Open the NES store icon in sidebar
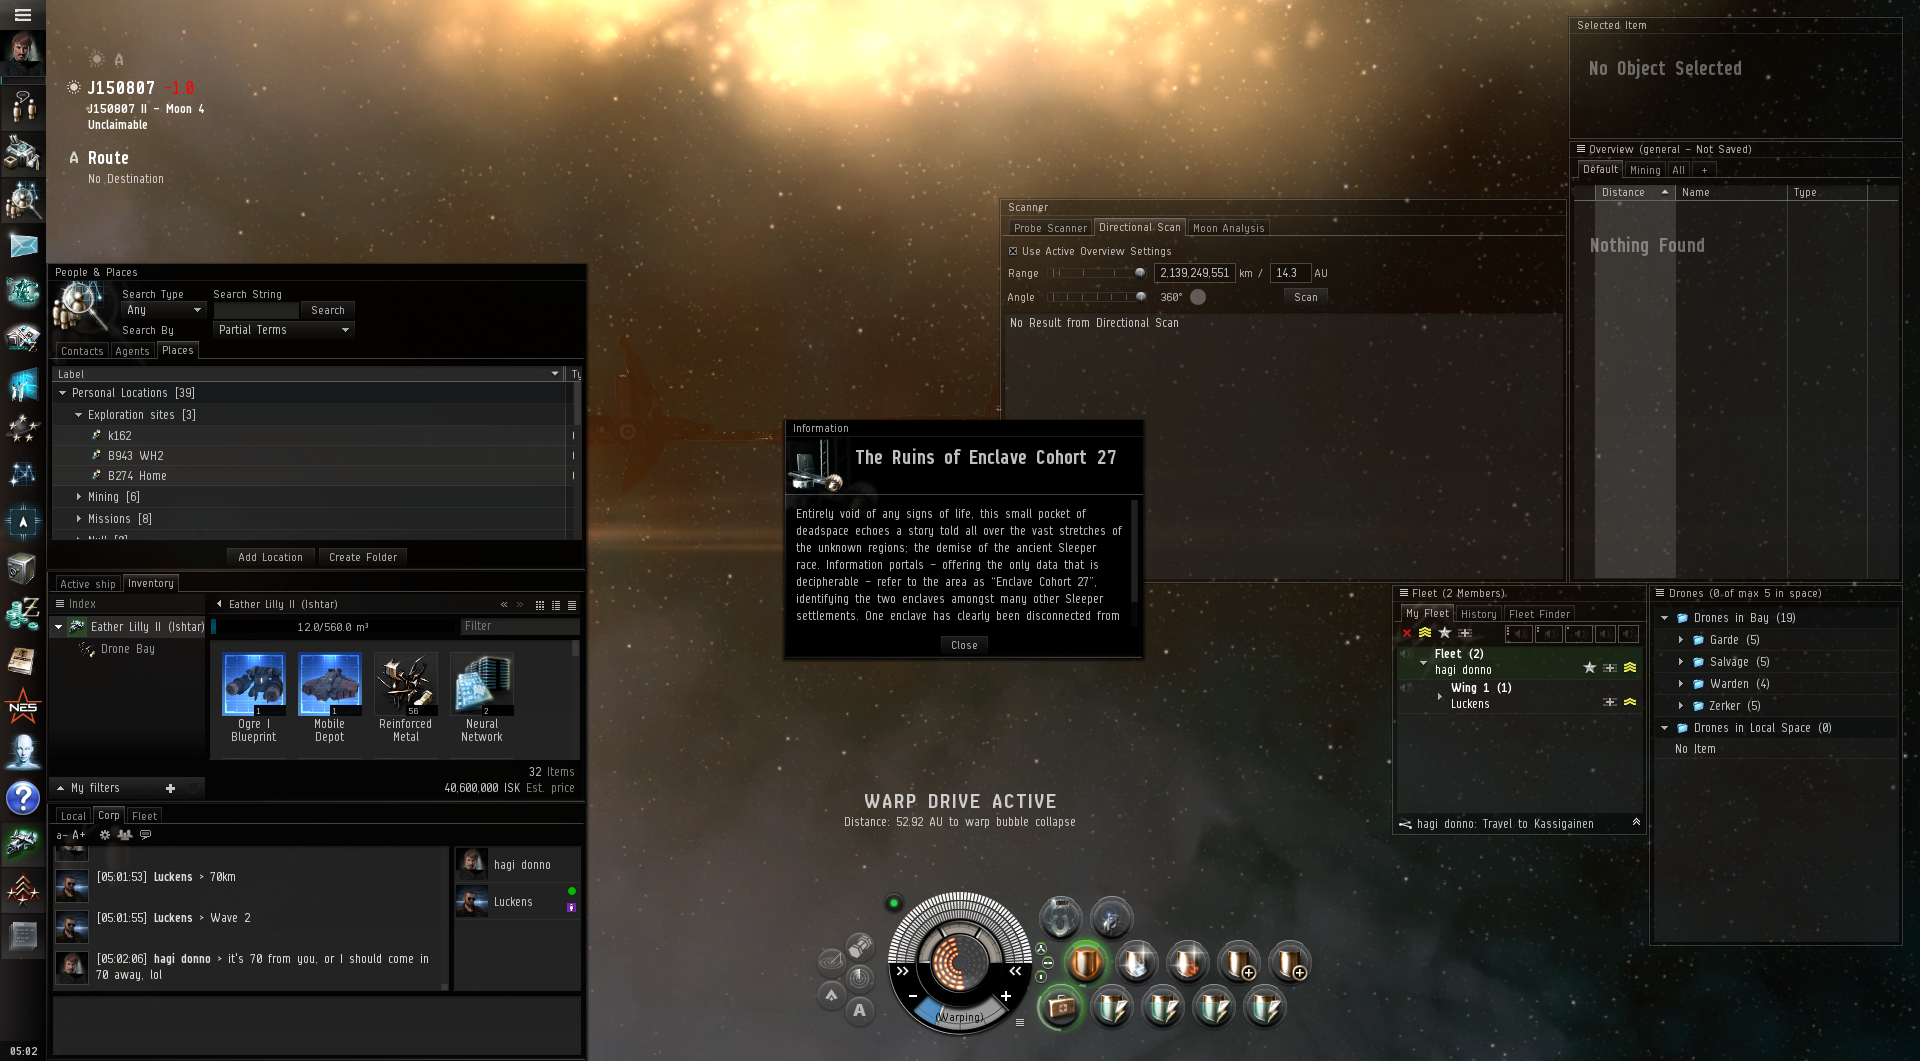The width and height of the screenshot is (1920, 1061). (x=23, y=707)
